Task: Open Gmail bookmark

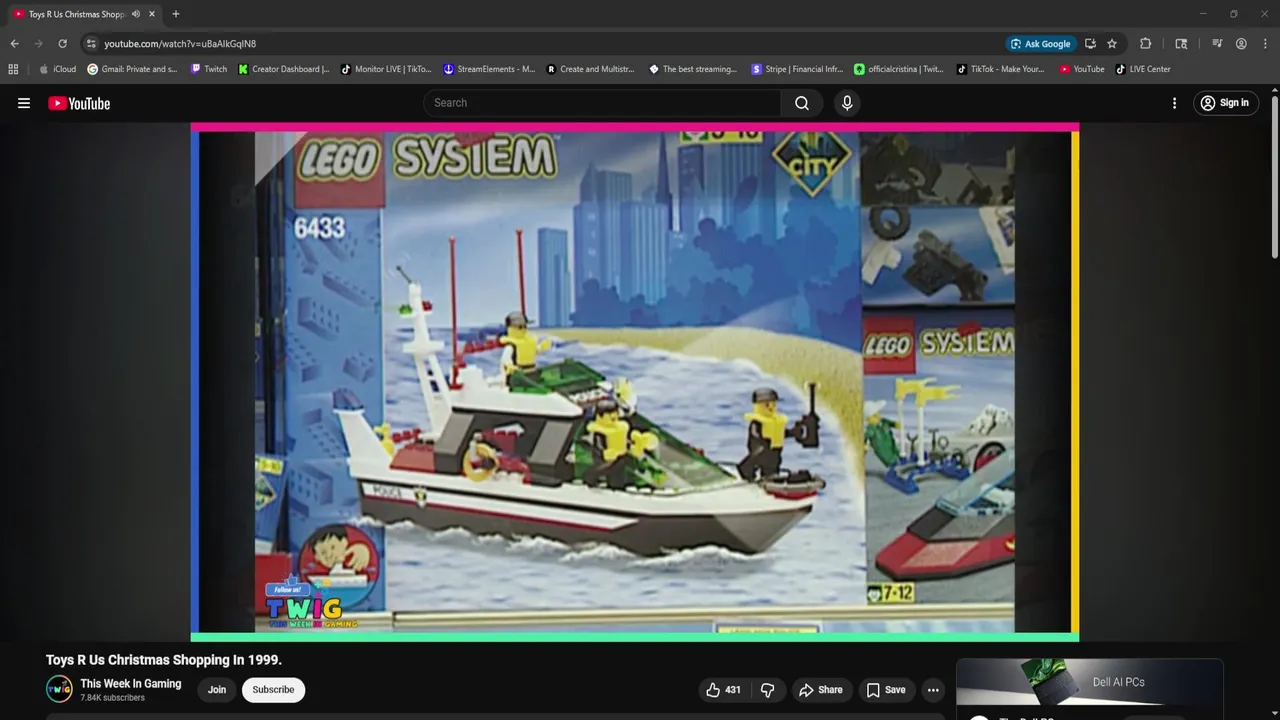Action: 132,69
